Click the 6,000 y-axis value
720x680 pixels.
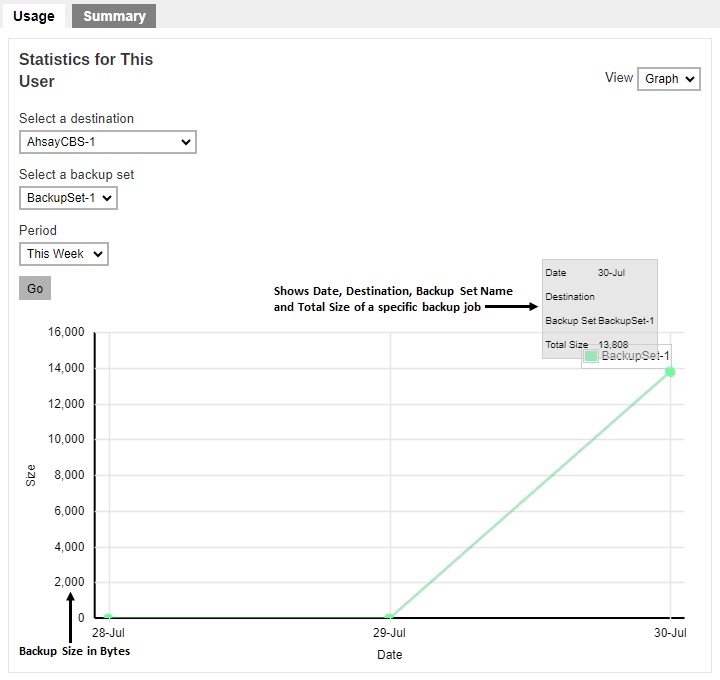tap(69, 511)
